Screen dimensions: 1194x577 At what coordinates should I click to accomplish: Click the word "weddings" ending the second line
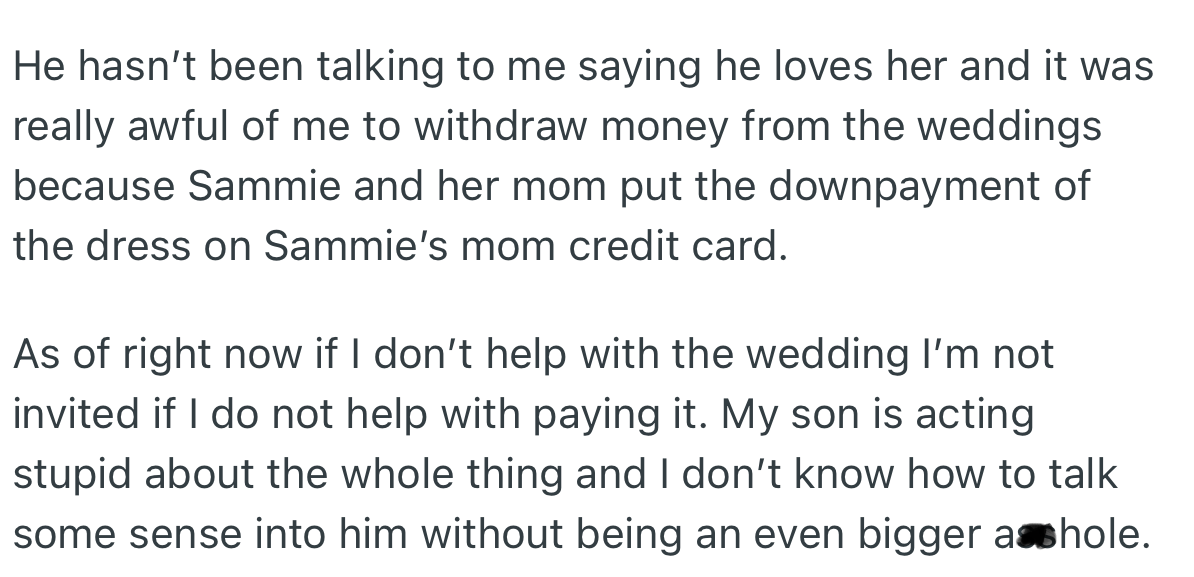[1009, 127]
